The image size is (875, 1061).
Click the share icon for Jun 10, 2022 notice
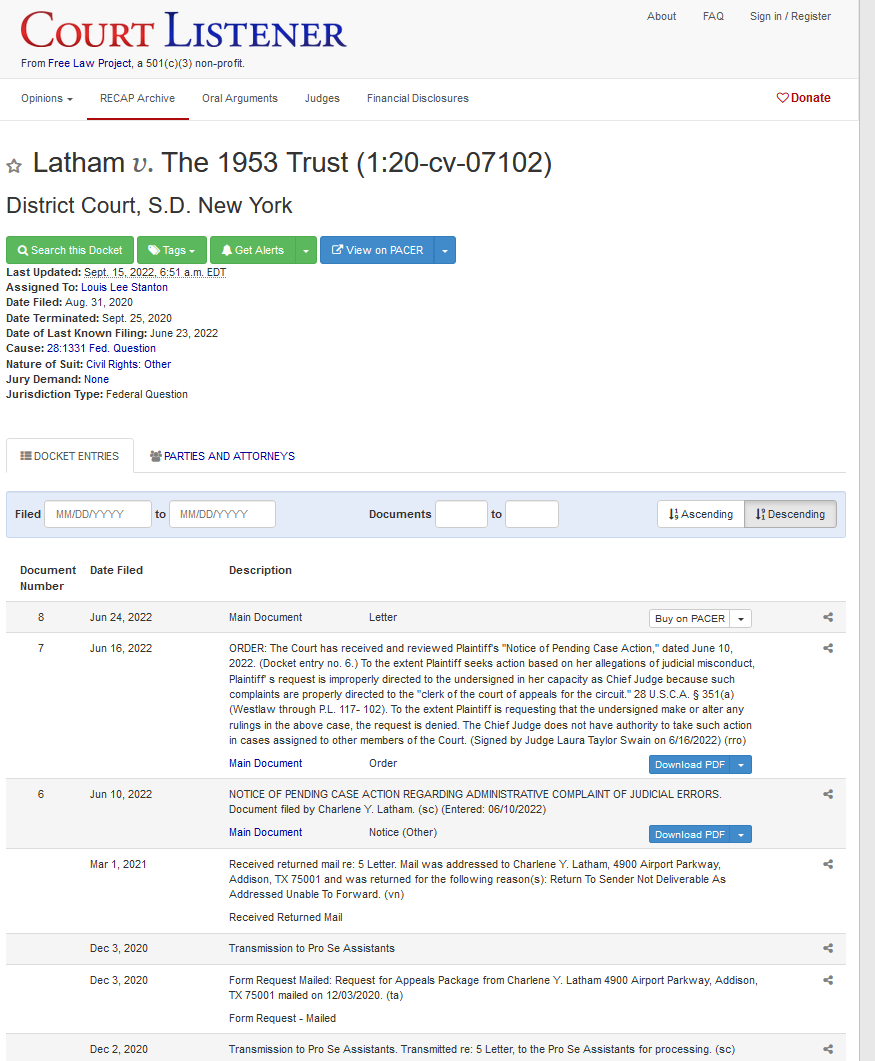point(828,794)
